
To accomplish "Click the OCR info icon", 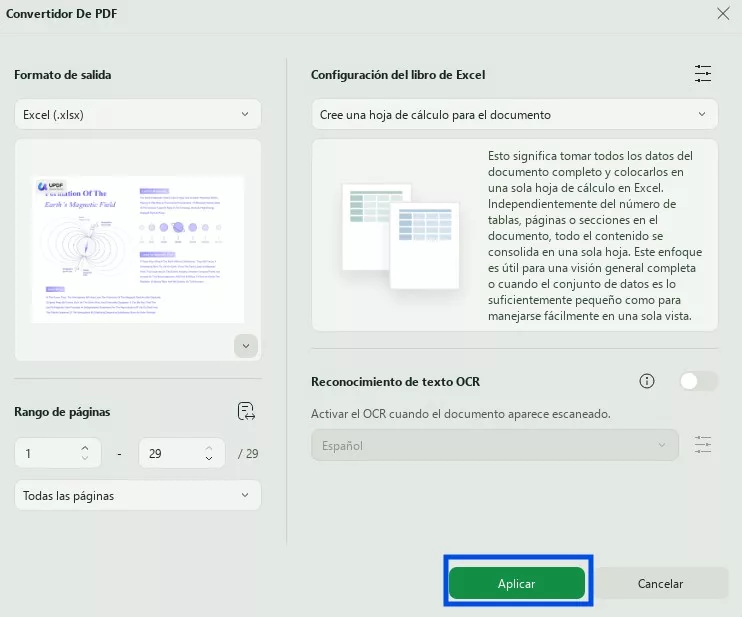I will [x=647, y=381].
